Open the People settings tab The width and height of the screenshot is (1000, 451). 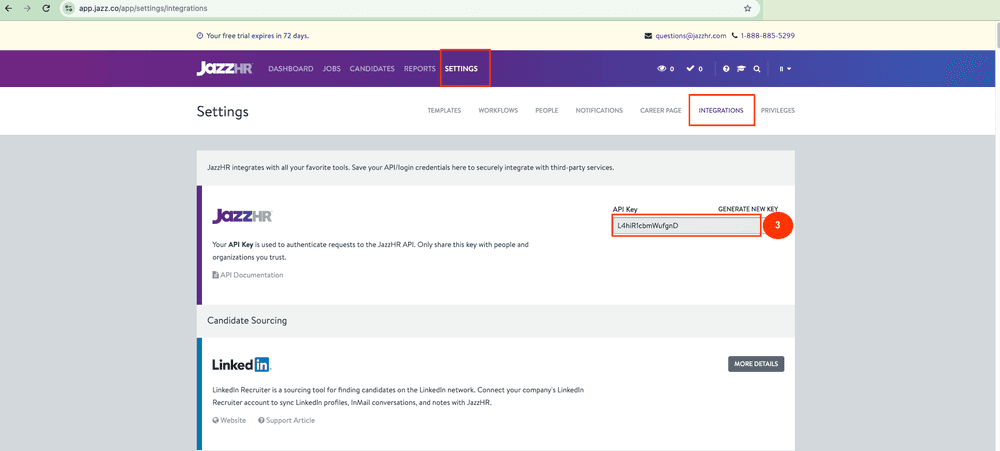[x=547, y=110]
